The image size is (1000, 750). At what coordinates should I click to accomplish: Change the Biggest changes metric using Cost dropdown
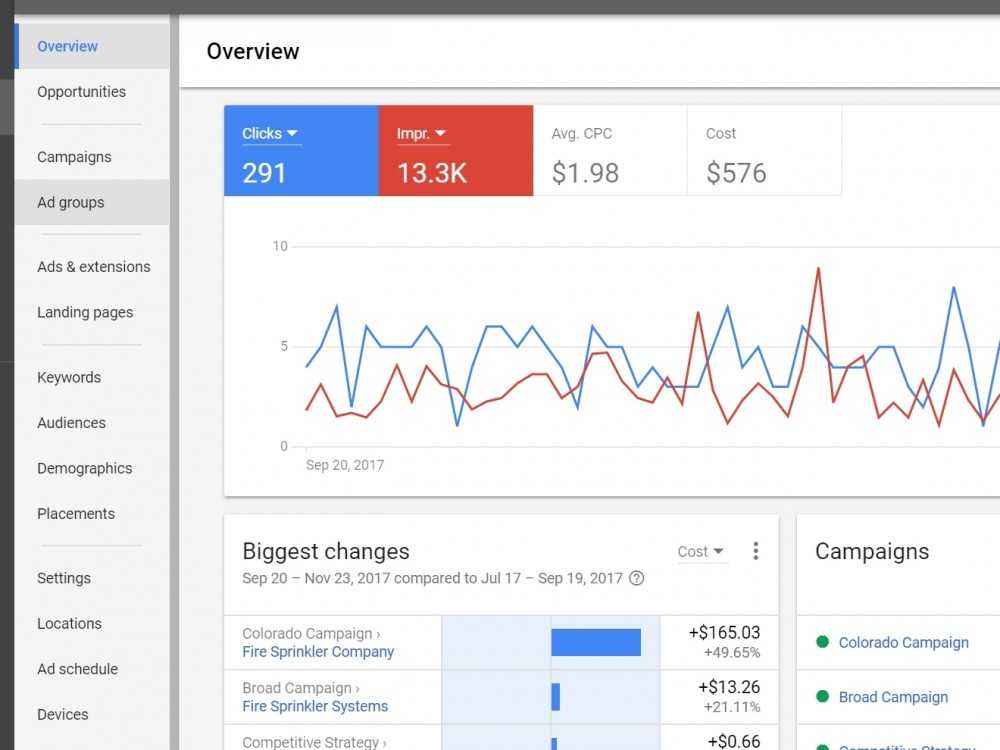click(702, 551)
